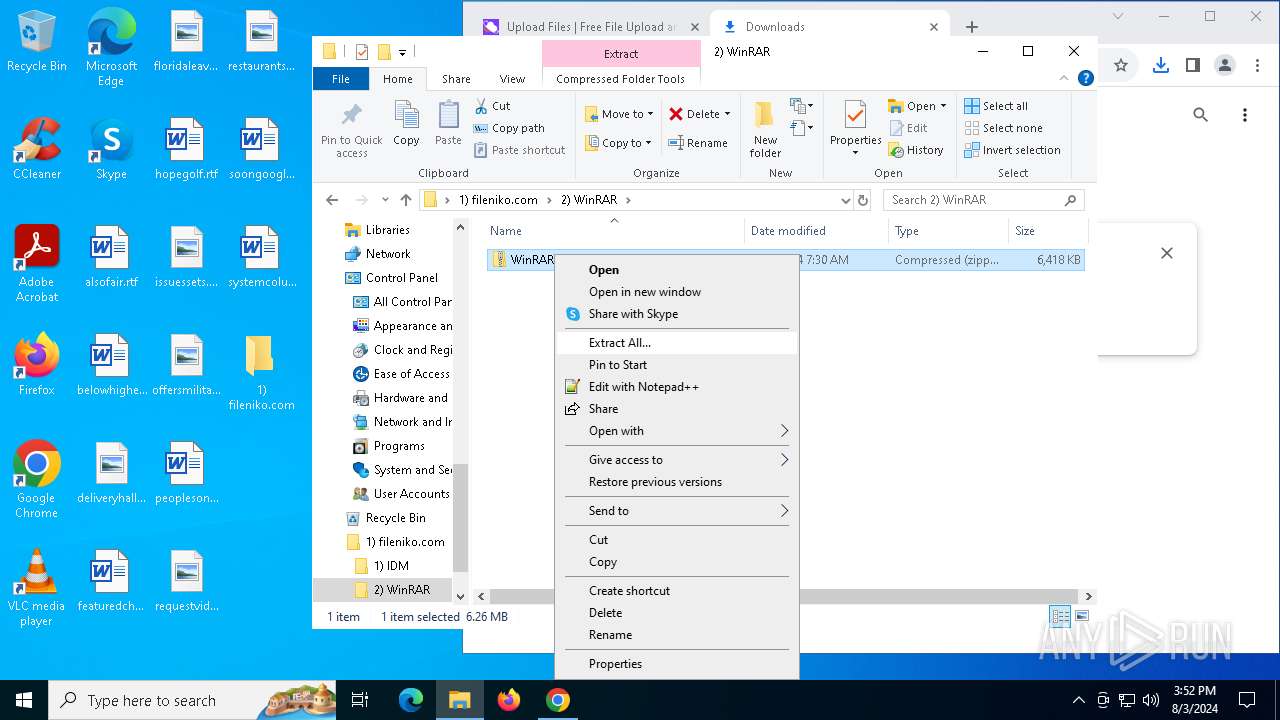
Task: Select Recycle Bin in navigation tree
Action: click(395, 518)
